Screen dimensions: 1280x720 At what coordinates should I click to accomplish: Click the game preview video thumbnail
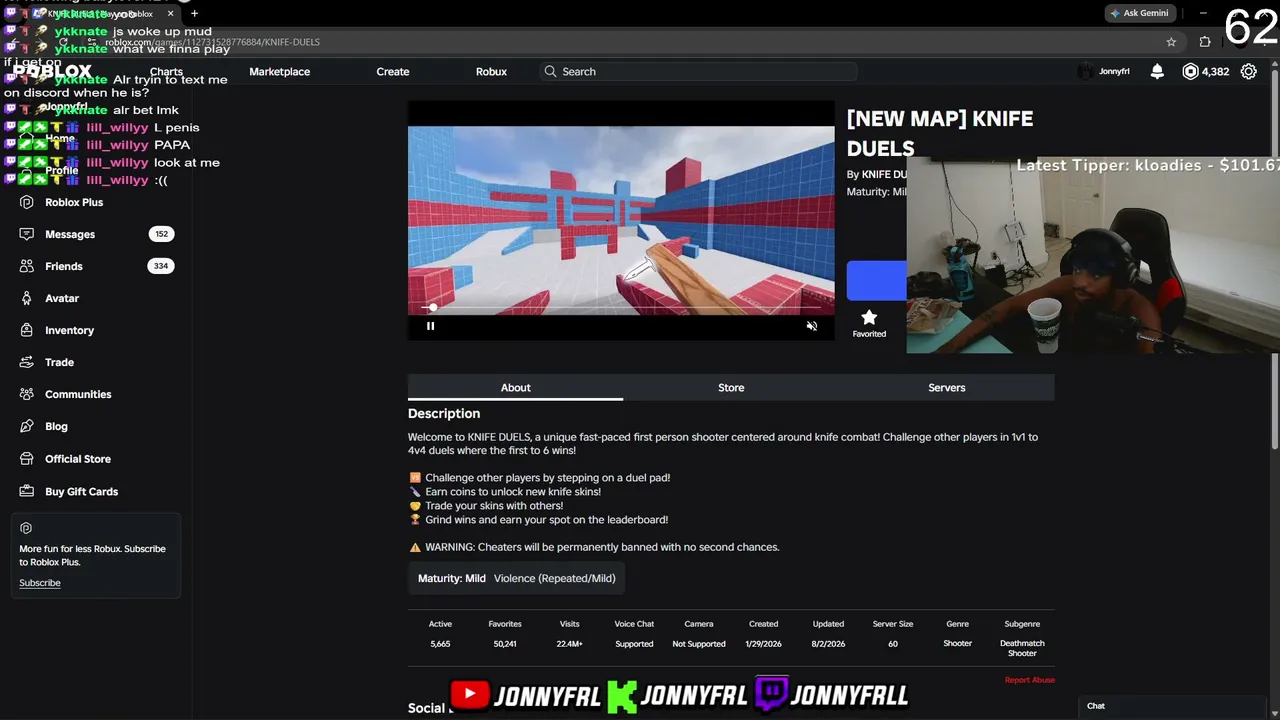(621, 220)
